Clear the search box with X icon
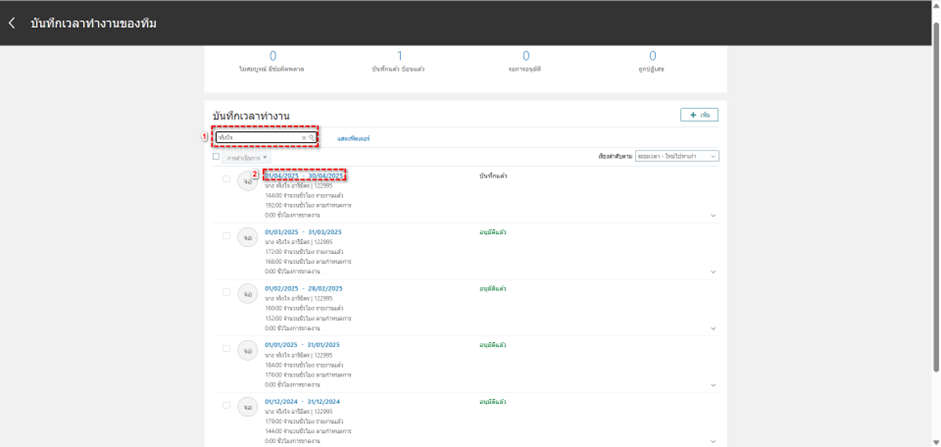The image size is (941, 447). click(x=304, y=138)
